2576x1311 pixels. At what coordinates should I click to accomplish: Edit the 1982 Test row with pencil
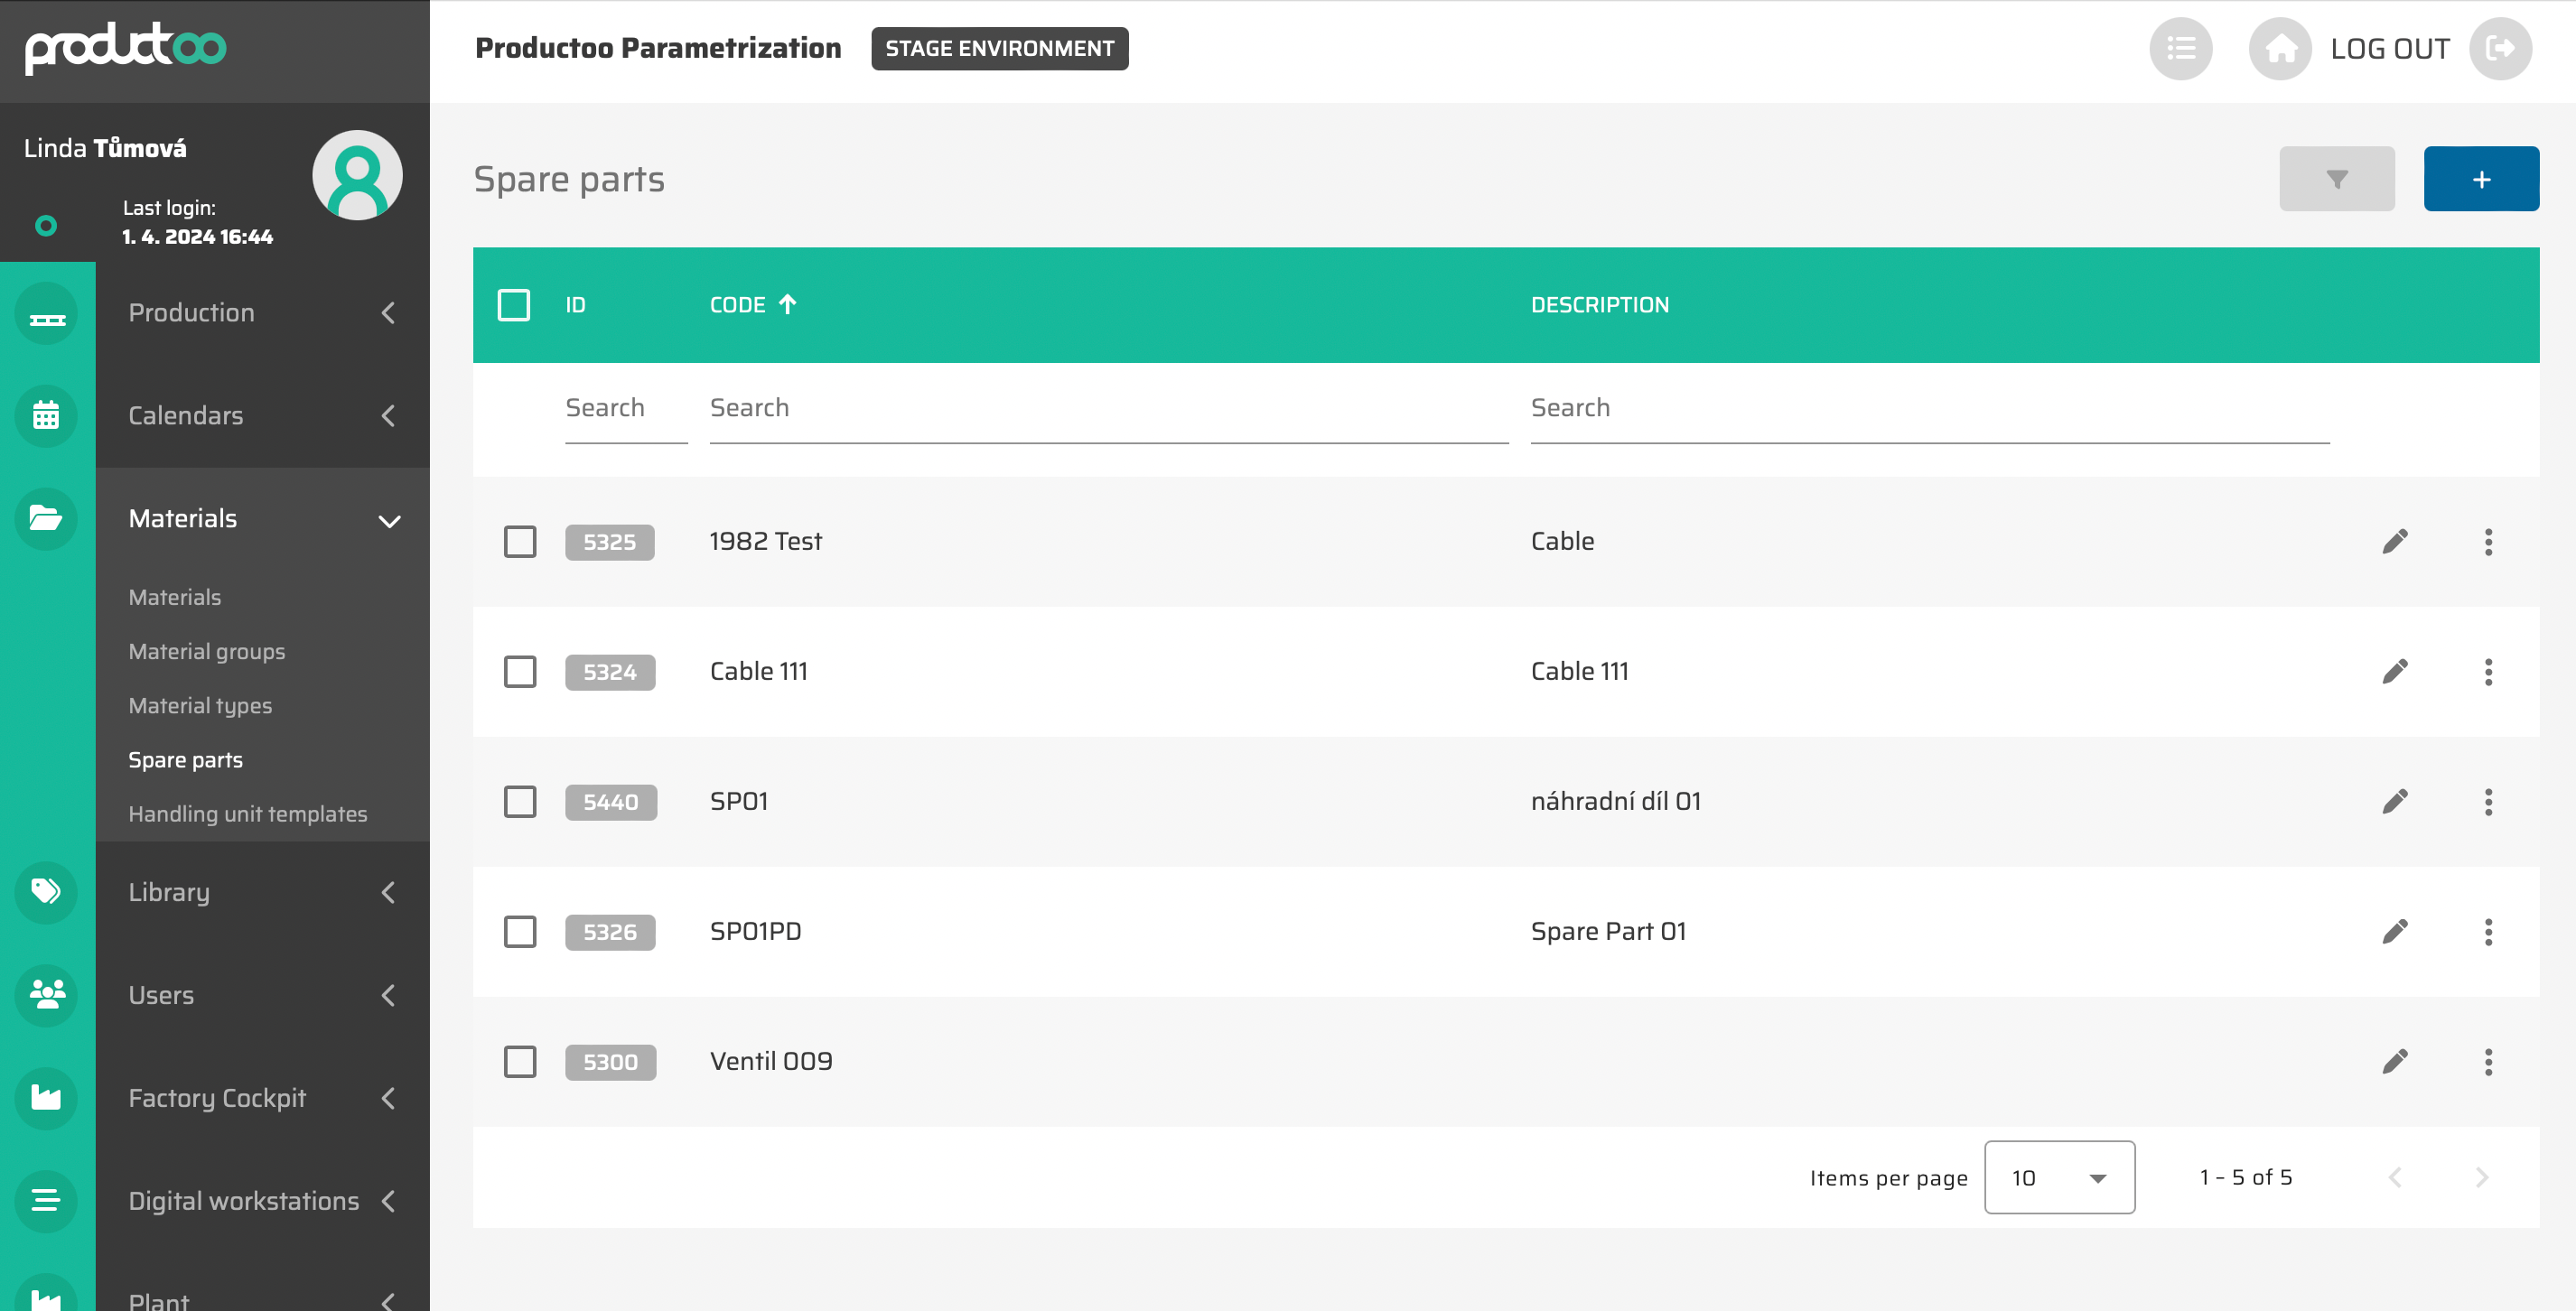click(x=2394, y=542)
